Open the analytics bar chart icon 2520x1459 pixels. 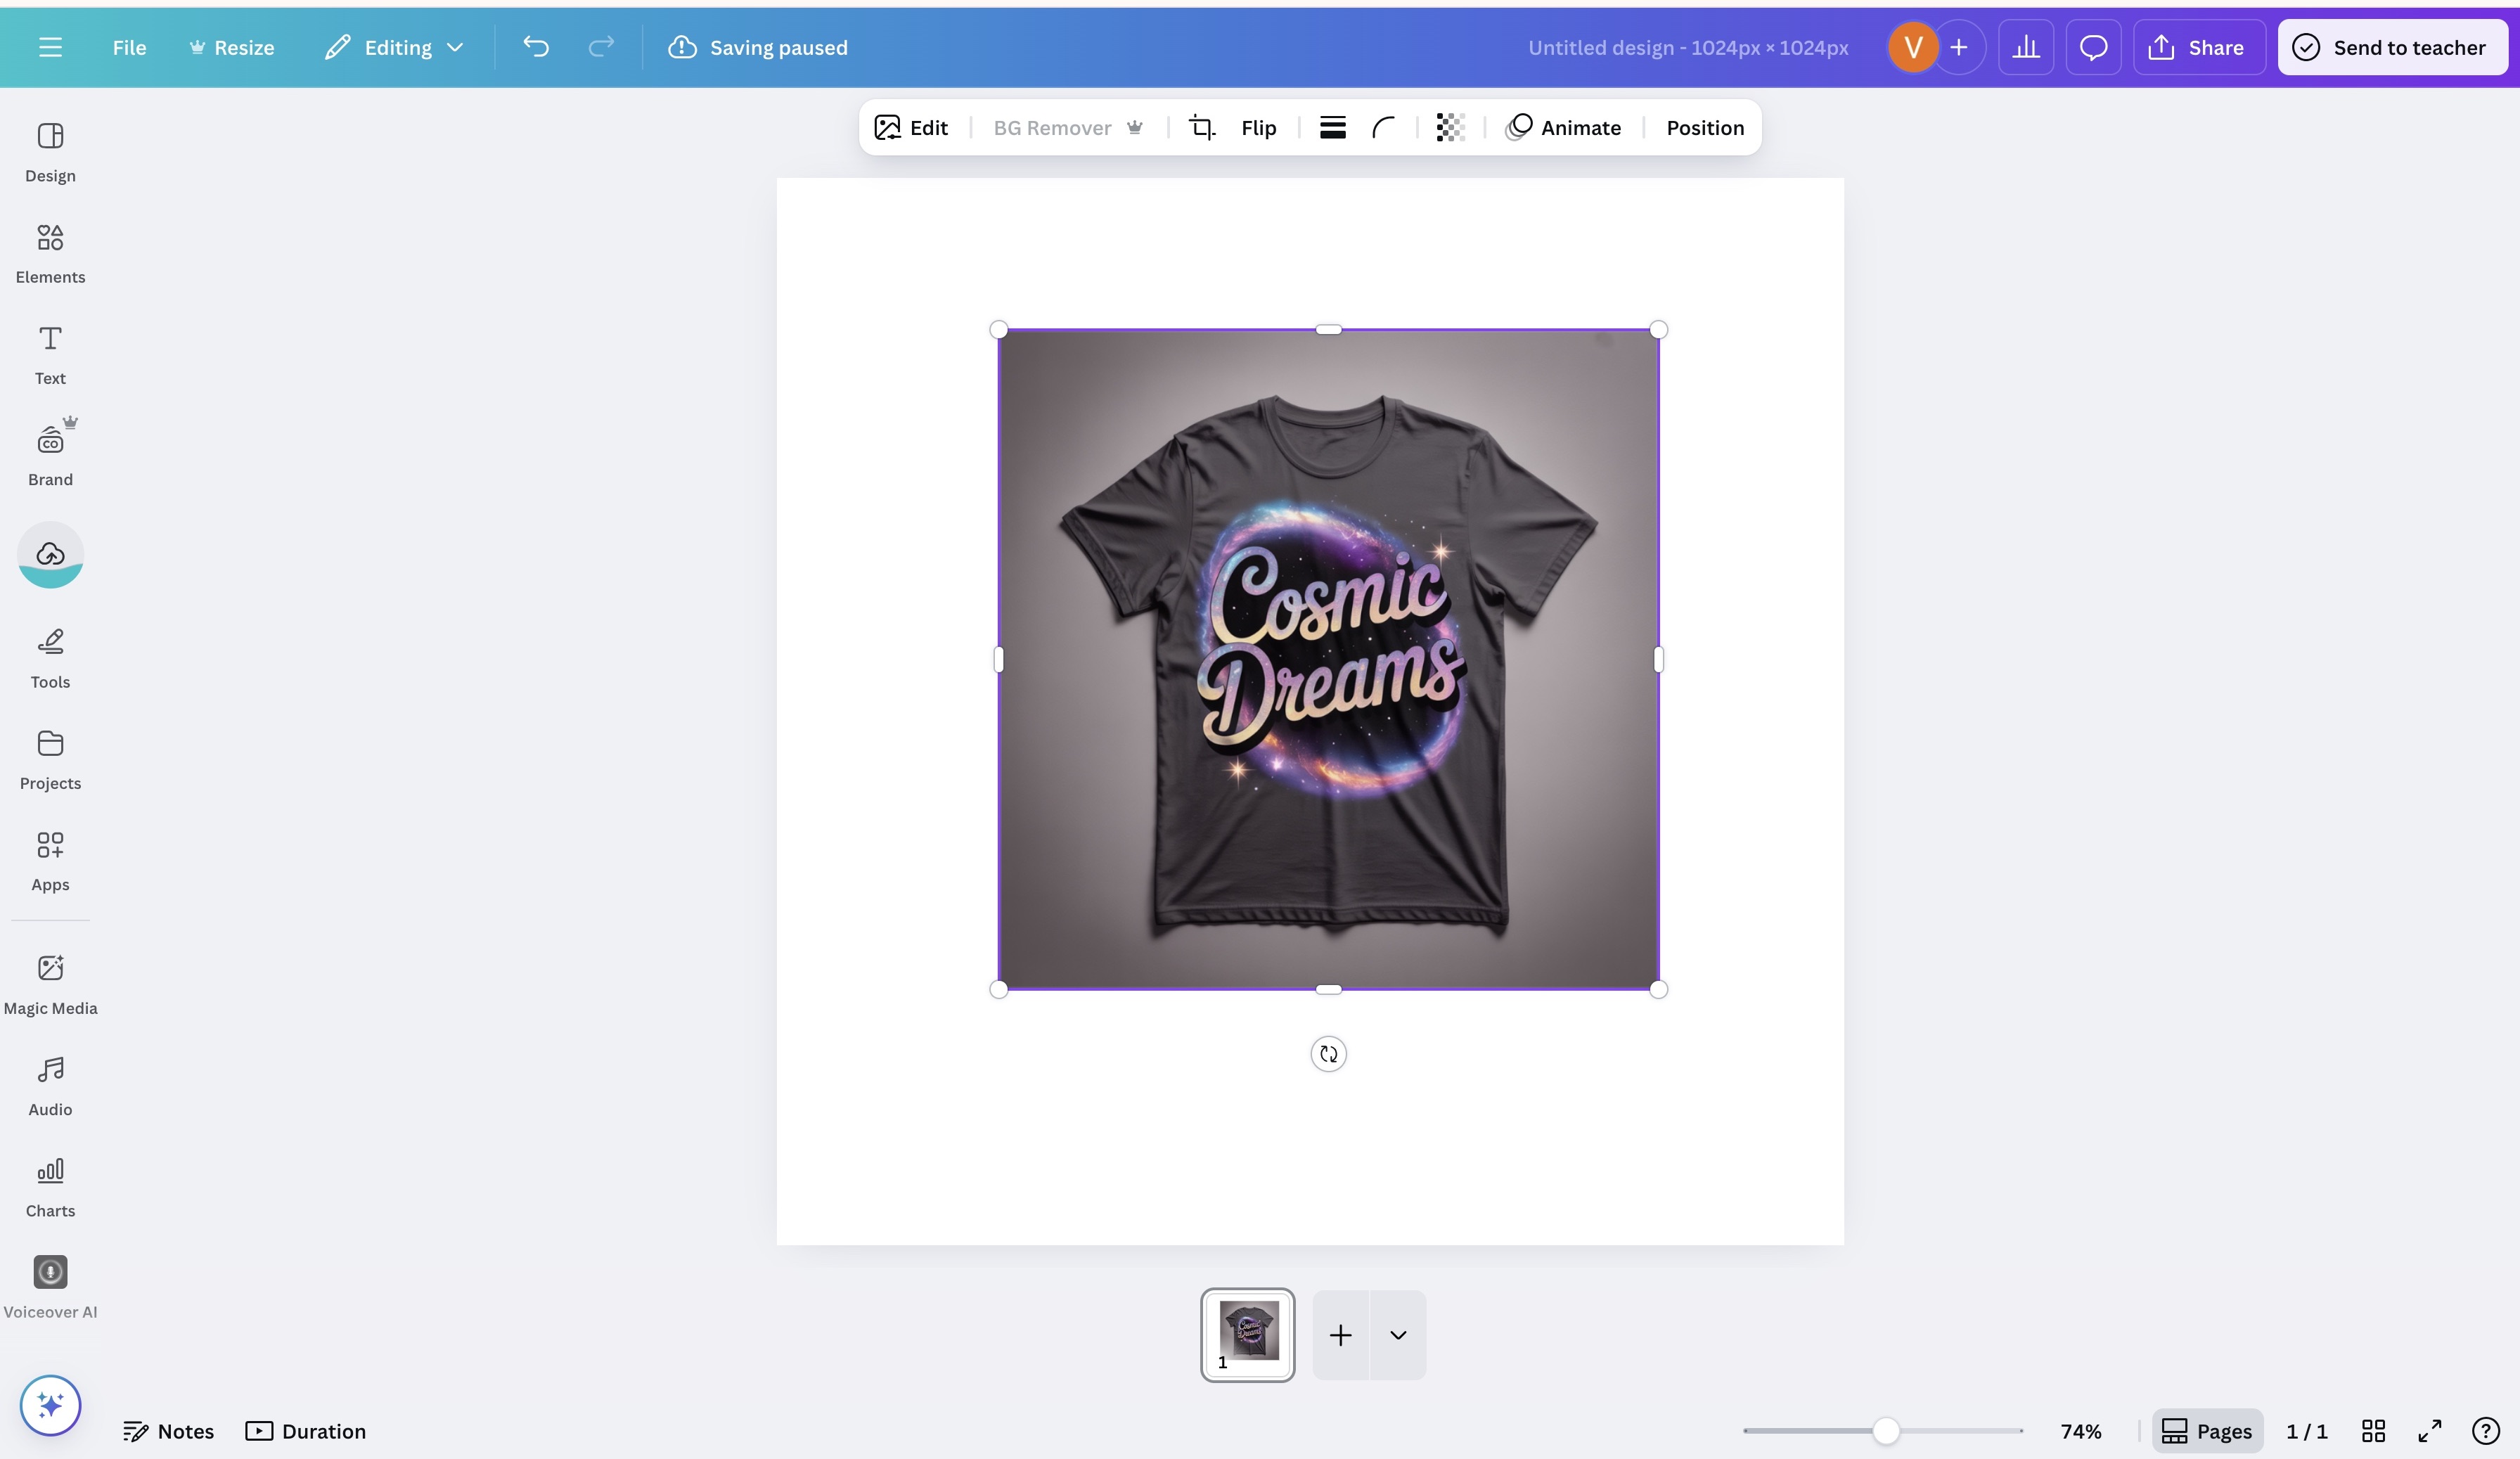[2026, 47]
